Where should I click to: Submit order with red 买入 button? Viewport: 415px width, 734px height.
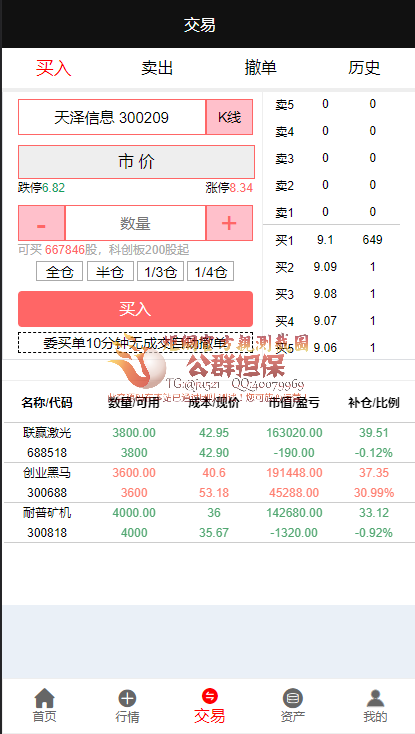135,309
